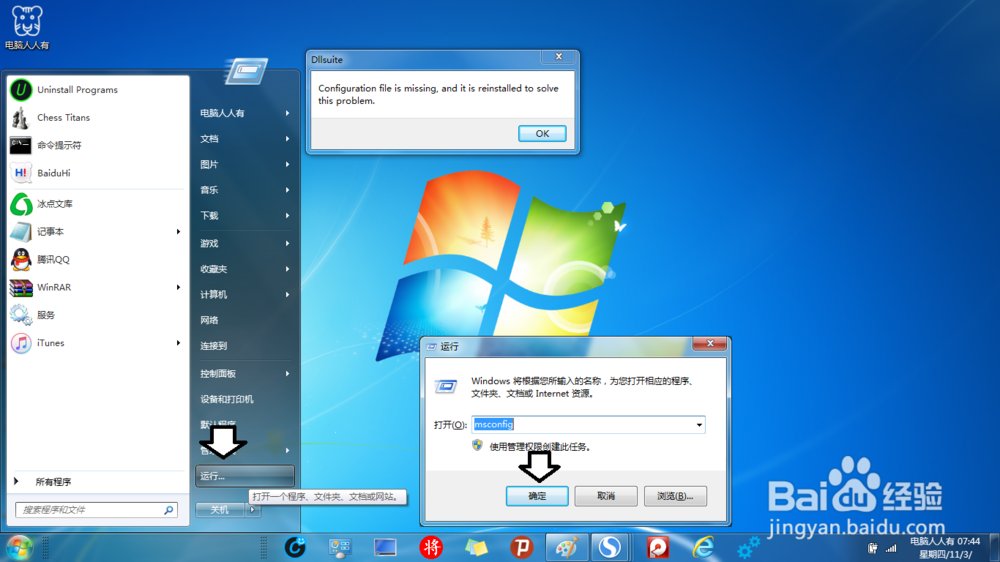Viewport: 1000px width, 562px height.
Task: Open 命令提示符 command prompt
Action: (98, 145)
